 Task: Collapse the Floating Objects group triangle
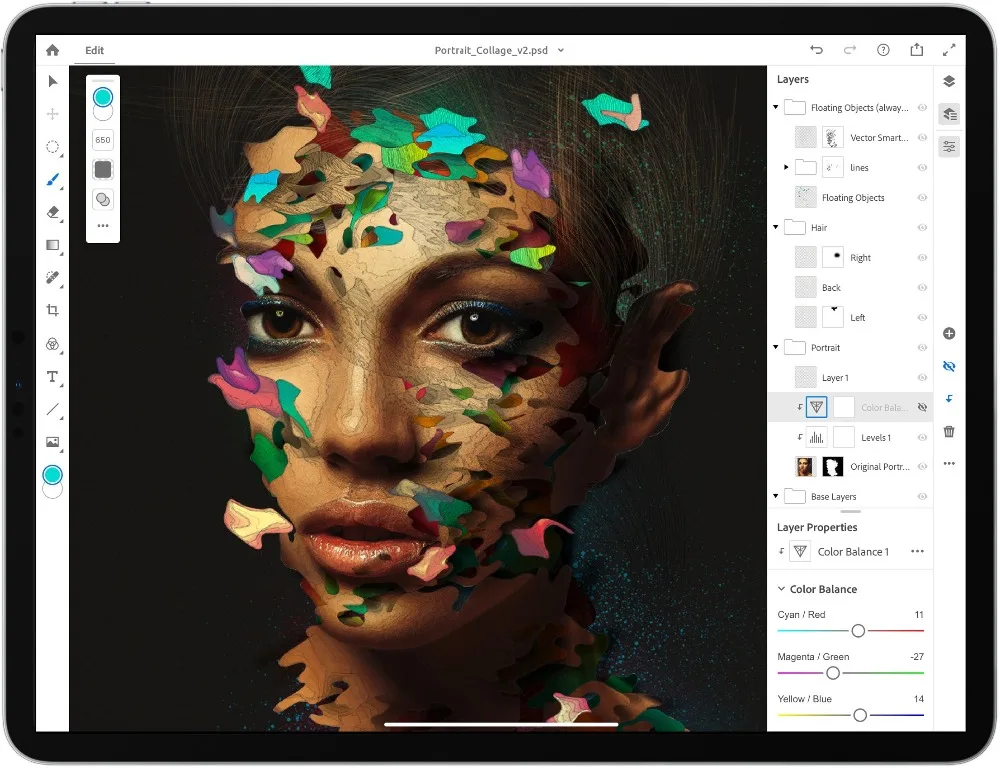(x=776, y=107)
